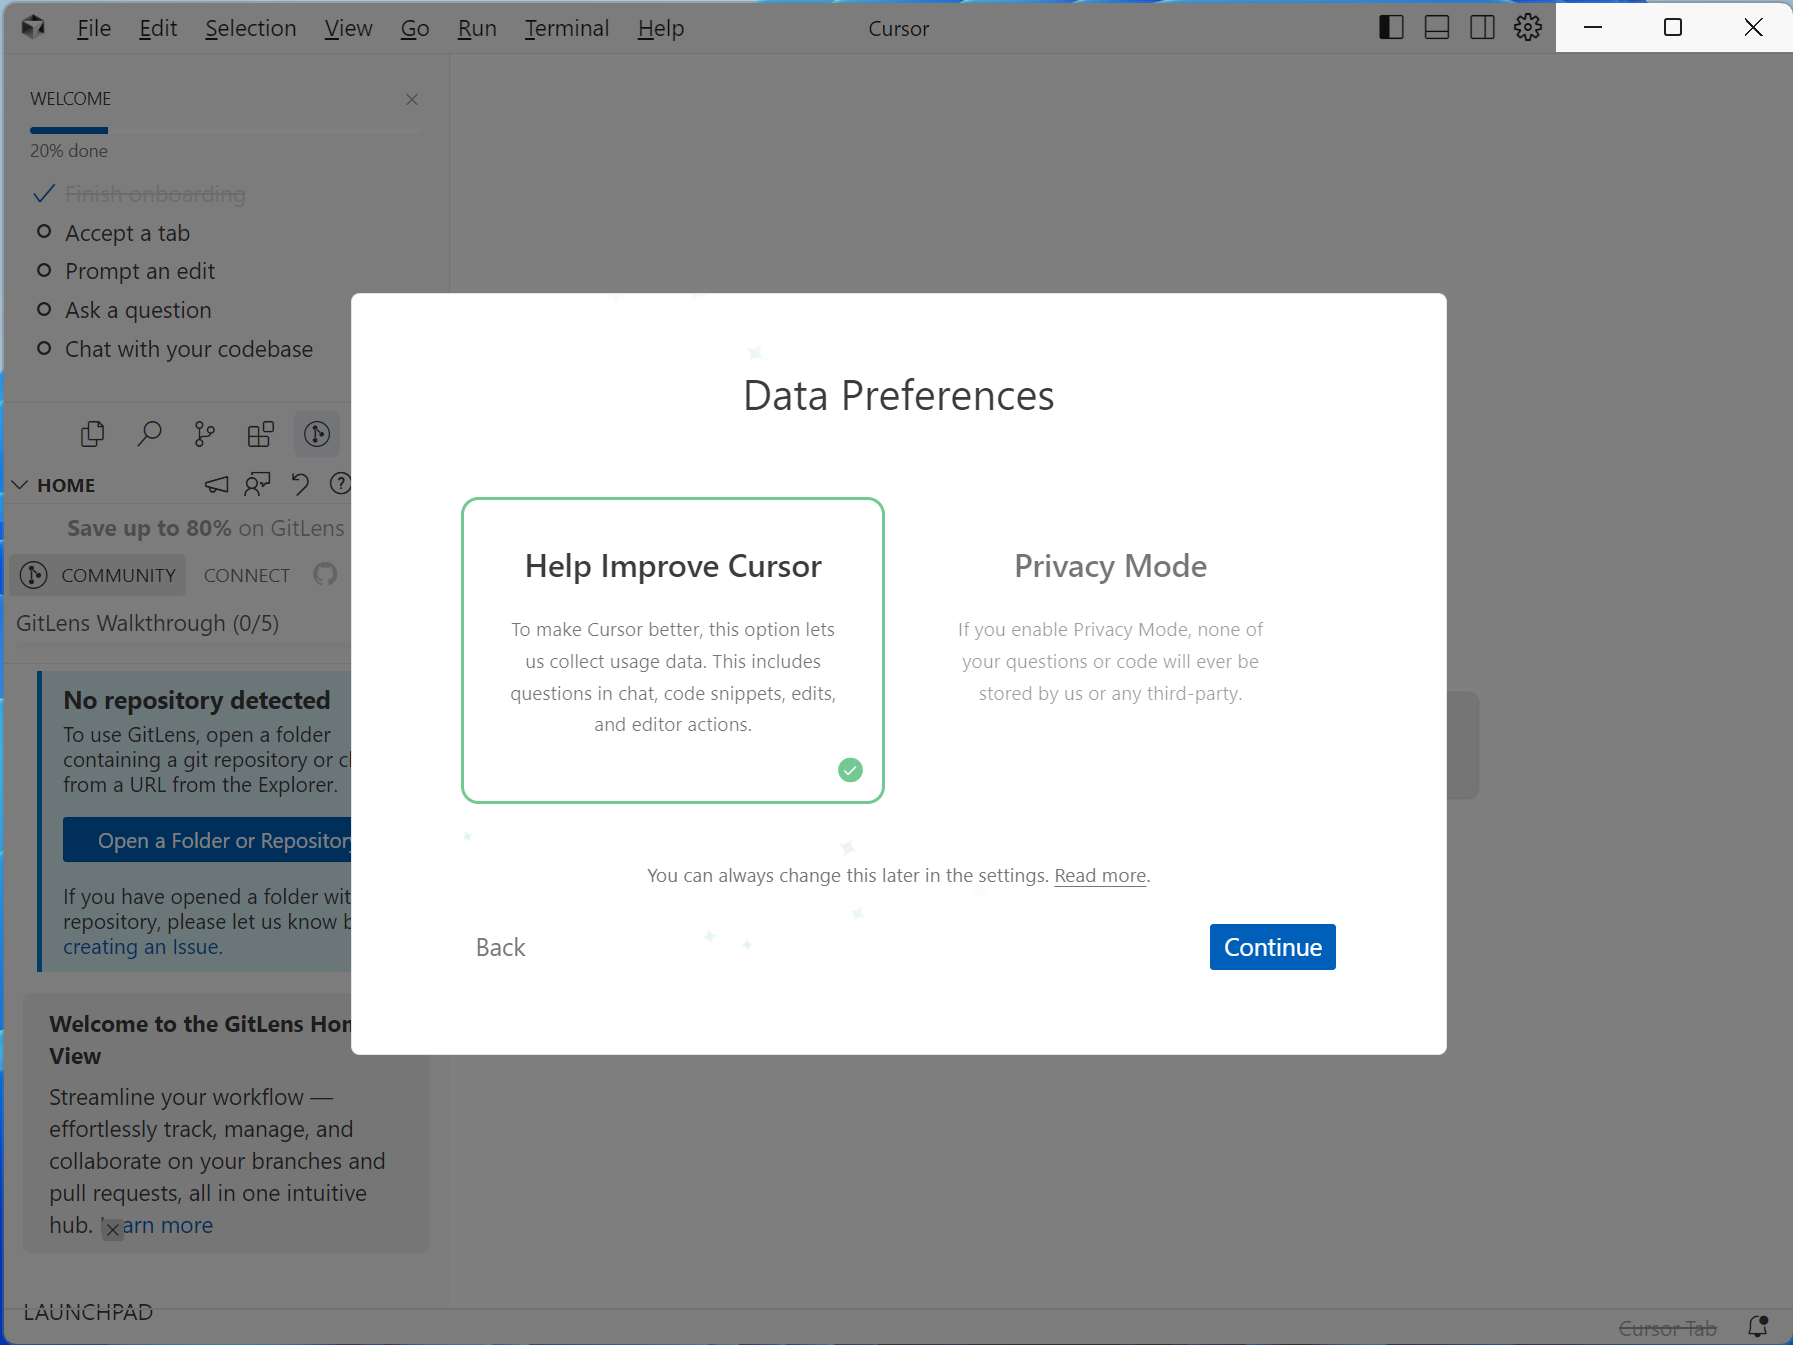Select the Help Improve Cursor option
This screenshot has height=1345, width=1793.
(672, 650)
